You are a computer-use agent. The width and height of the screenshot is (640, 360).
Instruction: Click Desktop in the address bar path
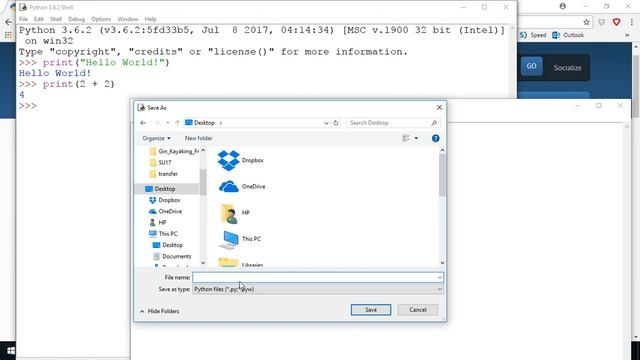[x=204, y=123]
